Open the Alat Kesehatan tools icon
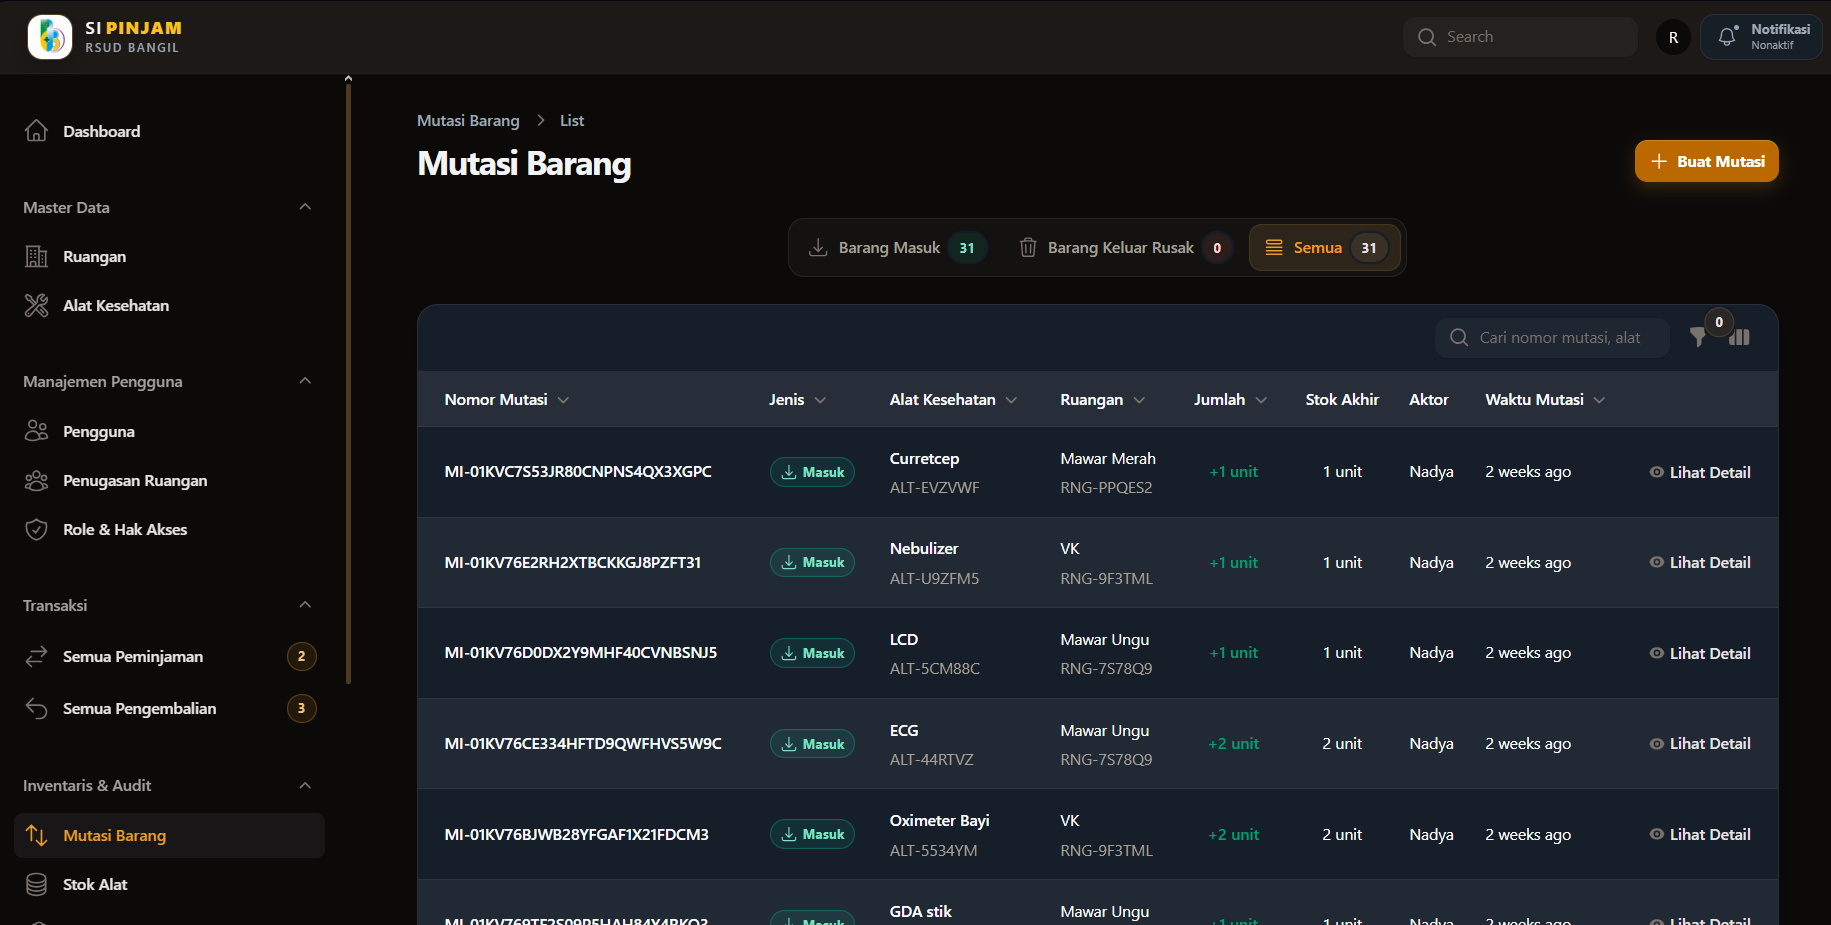This screenshot has height=925, width=1831. [36, 306]
